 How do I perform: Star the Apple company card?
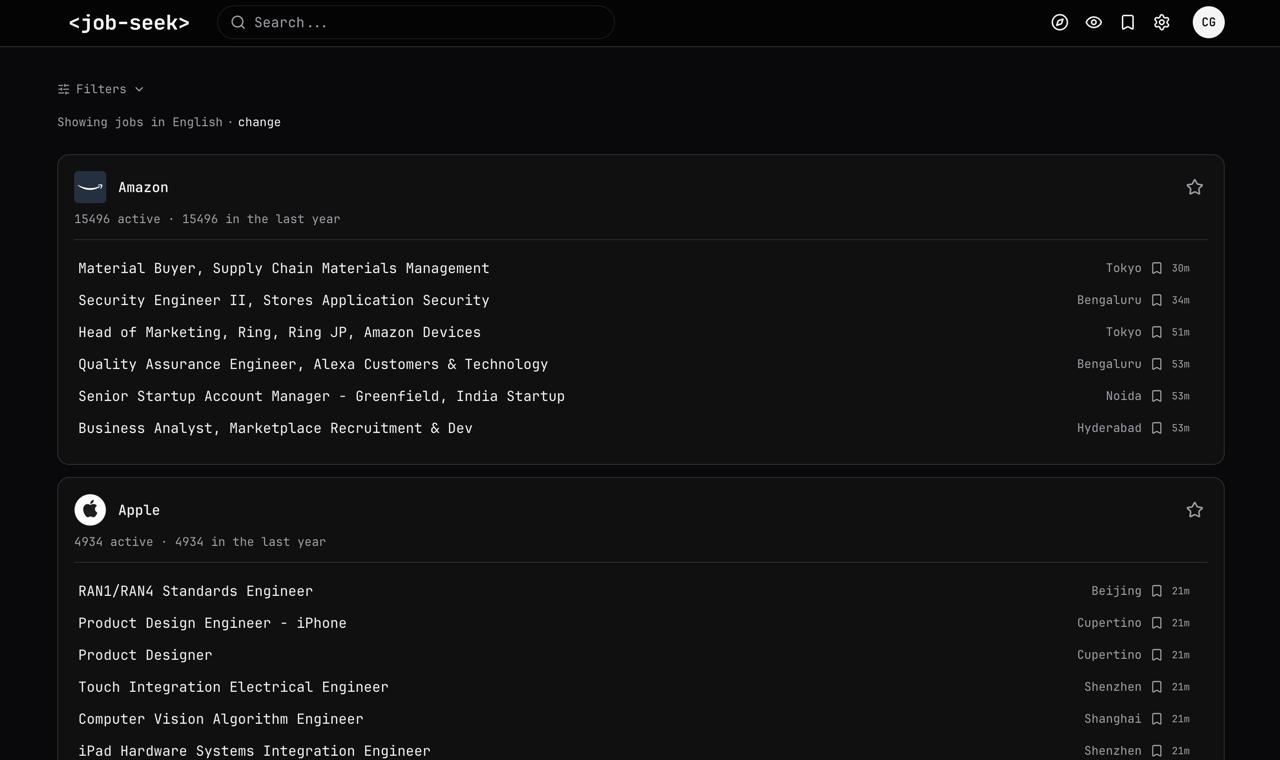[x=1194, y=510]
